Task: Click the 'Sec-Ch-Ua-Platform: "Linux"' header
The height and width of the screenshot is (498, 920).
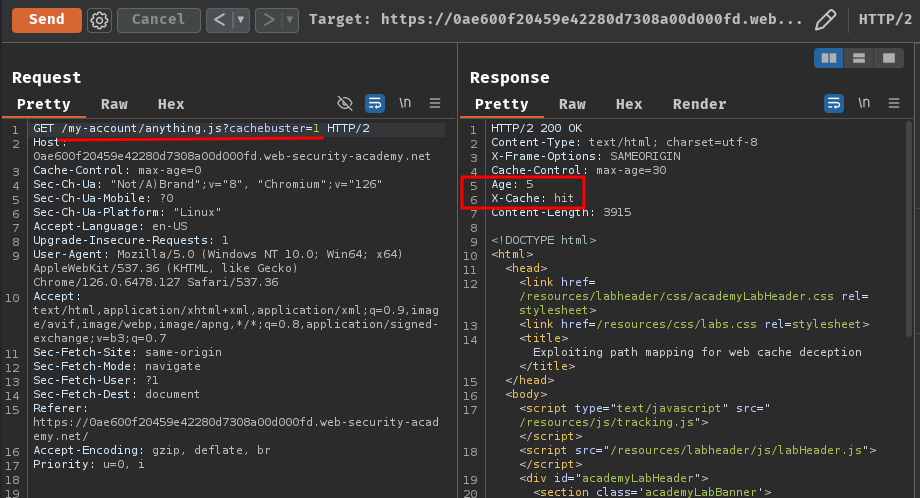Action: coord(127,212)
